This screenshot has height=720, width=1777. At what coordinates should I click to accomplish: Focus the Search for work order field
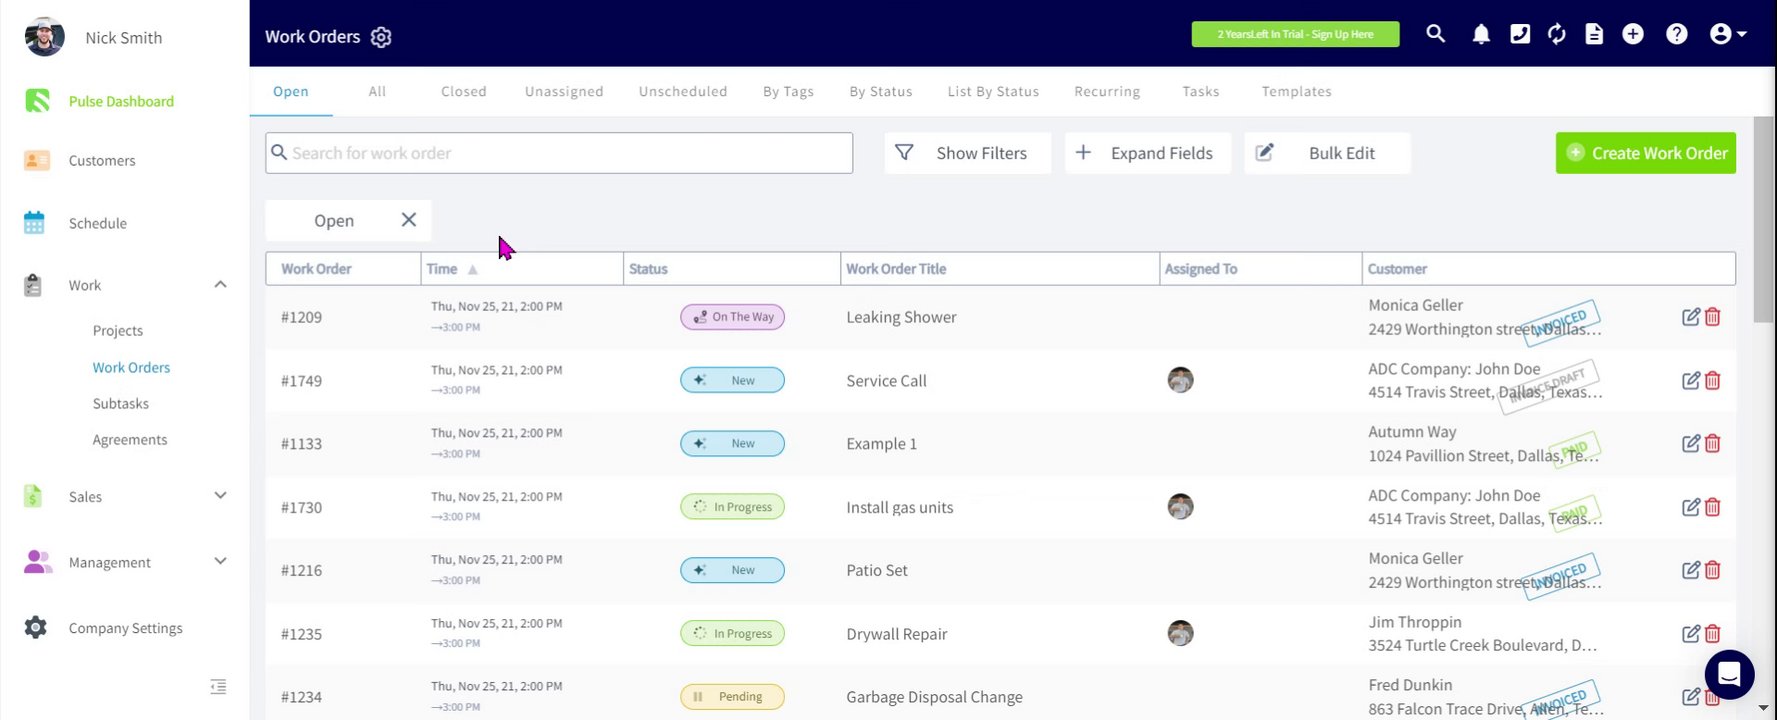560,153
